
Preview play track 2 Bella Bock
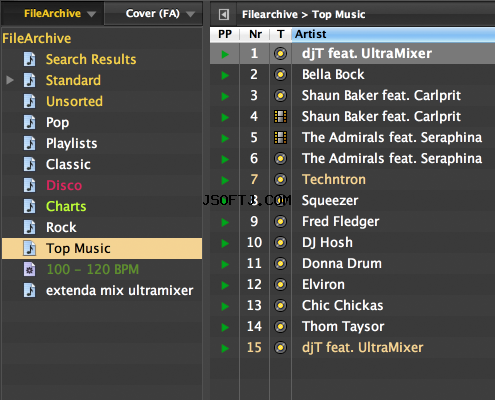(225, 75)
